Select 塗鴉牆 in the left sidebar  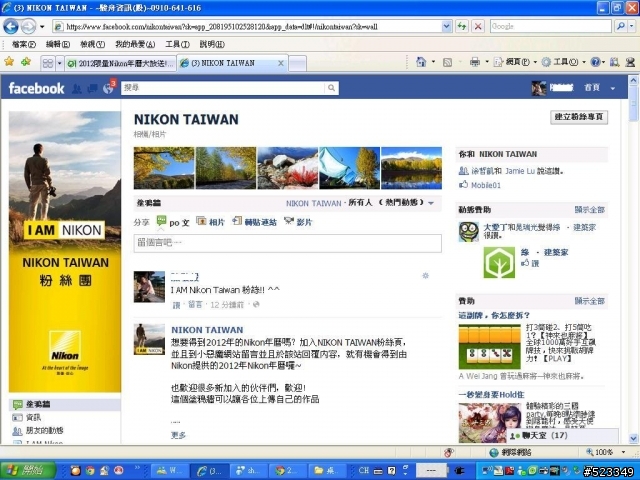pos(64,404)
